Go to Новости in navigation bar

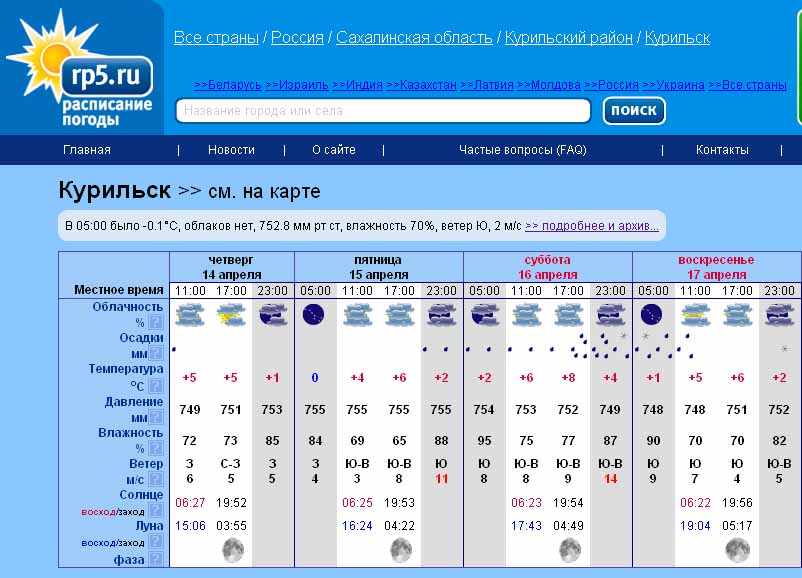[231, 150]
